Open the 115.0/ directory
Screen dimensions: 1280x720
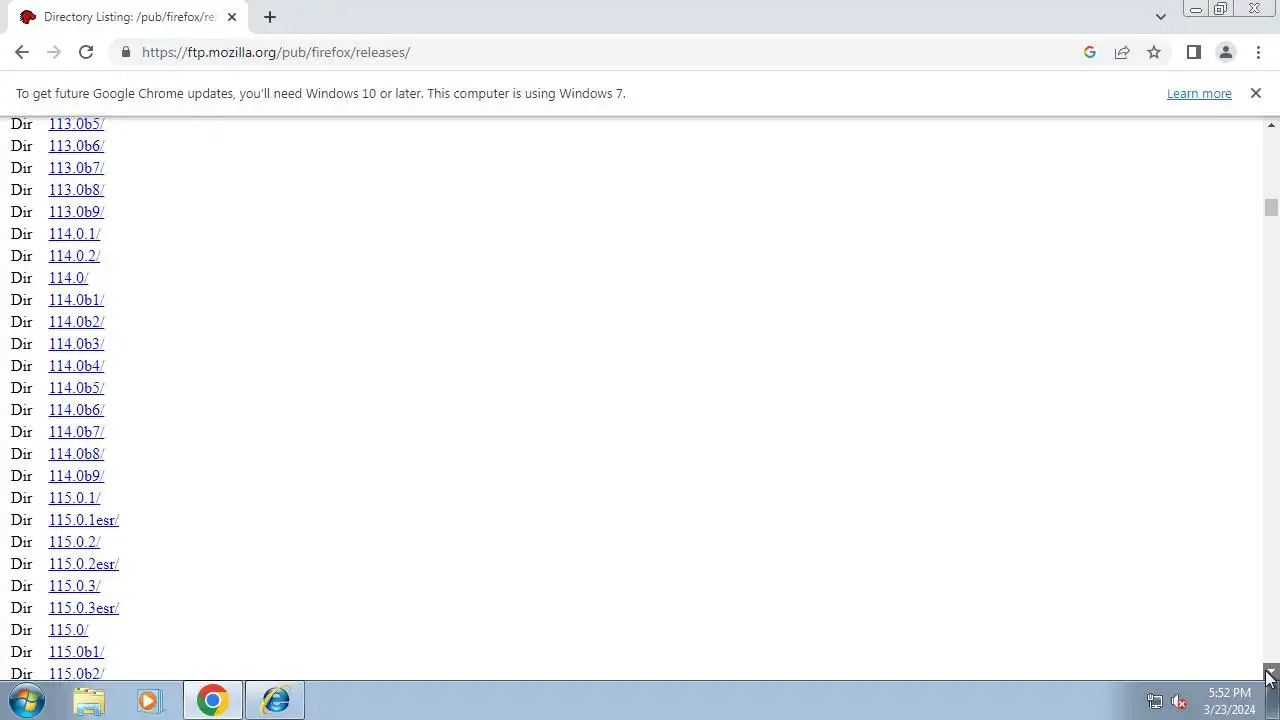(x=68, y=630)
